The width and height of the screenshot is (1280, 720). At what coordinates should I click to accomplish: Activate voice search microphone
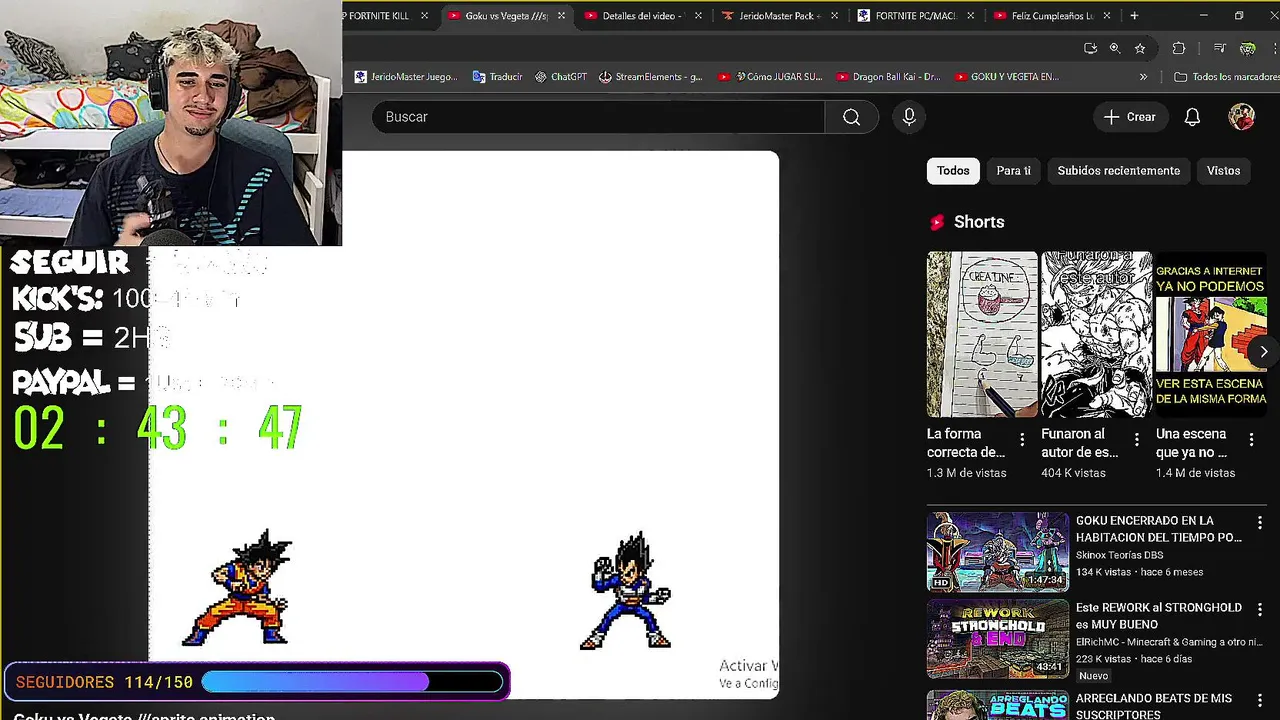pos(909,117)
